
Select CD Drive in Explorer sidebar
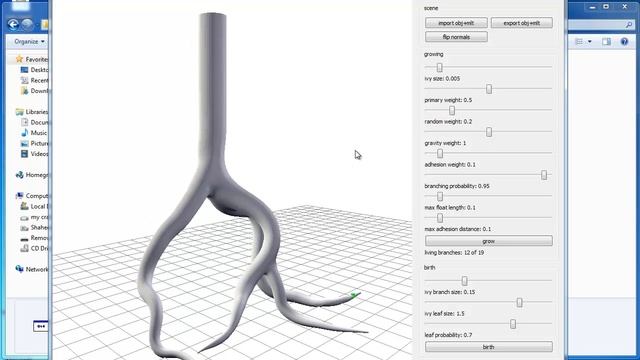34,248
